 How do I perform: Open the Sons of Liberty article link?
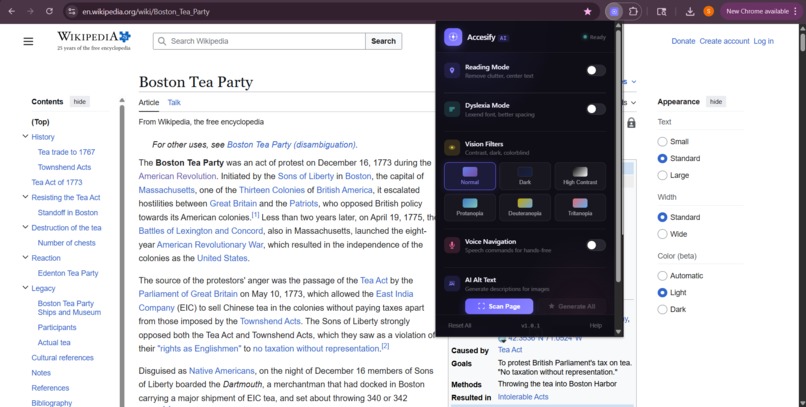tap(306, 176)
